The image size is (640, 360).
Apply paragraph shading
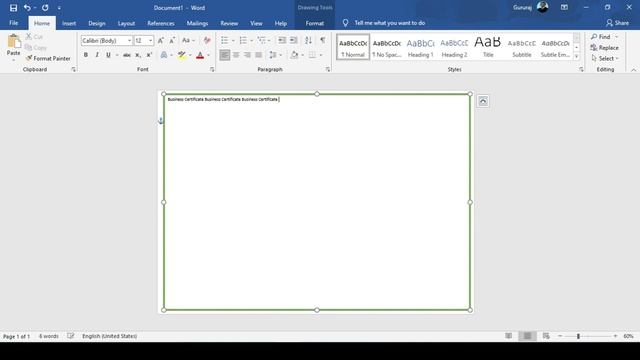(x=294, y=55)
